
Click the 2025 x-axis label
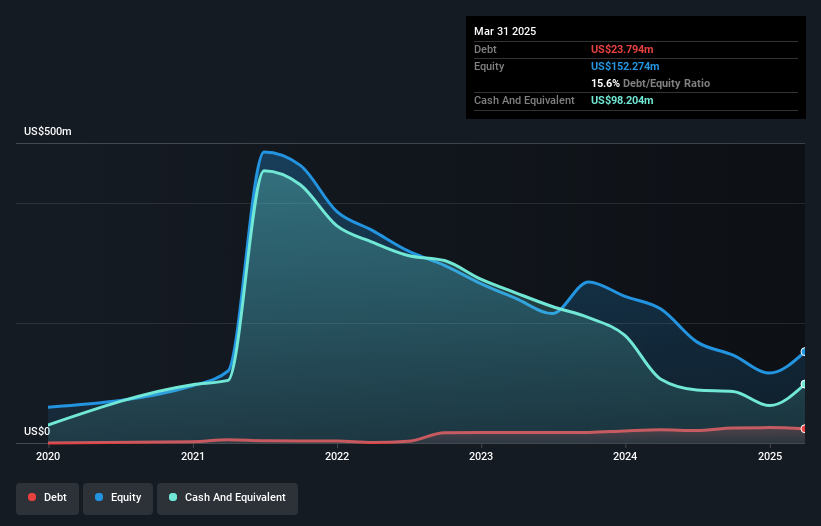pos(770,456)
